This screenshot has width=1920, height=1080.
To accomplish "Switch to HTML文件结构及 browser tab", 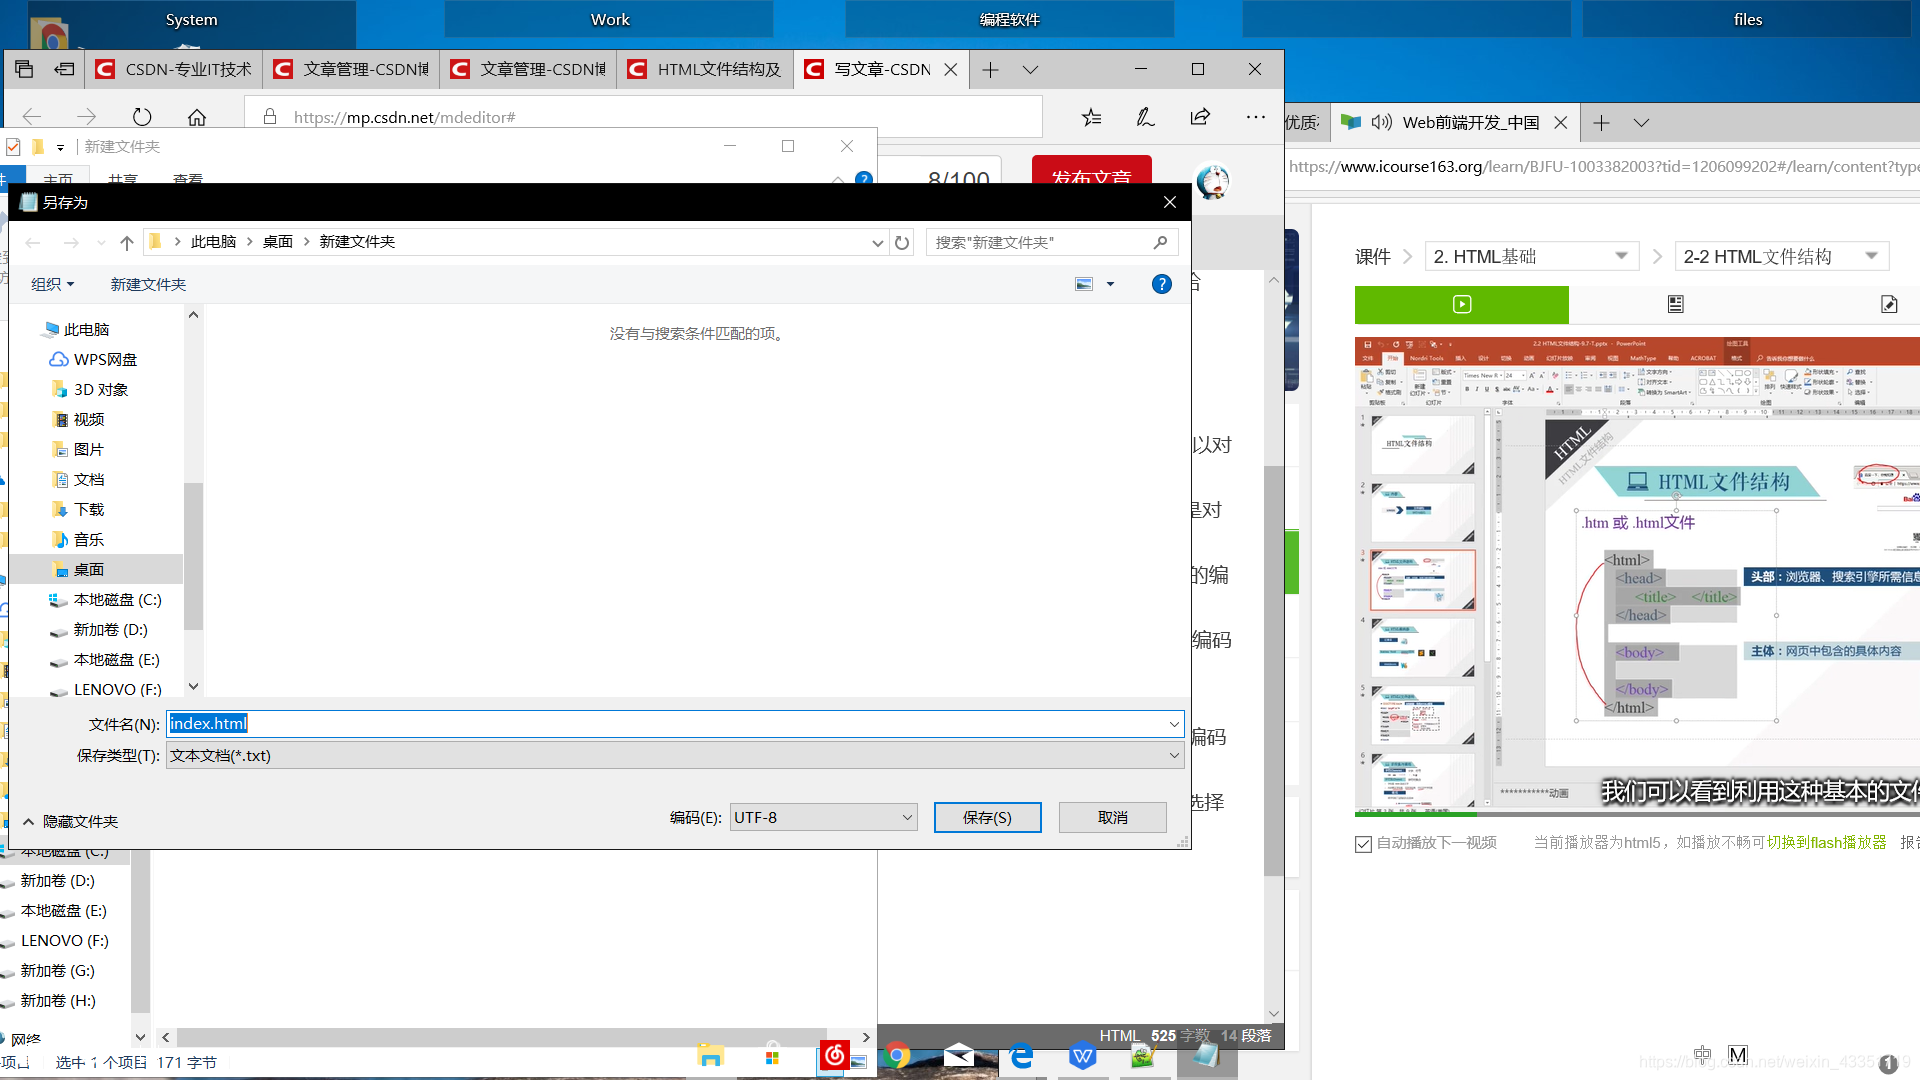I will 706,69.
